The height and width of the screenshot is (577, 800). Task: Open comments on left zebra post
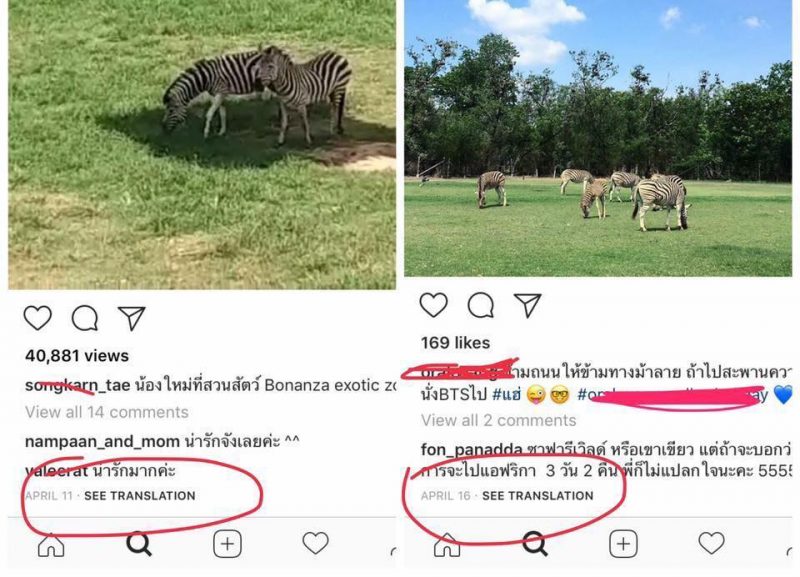click(x=85, y=318)
